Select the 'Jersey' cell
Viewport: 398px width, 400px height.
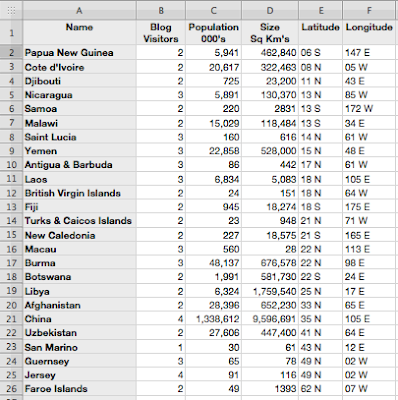[x=79, y=375]
